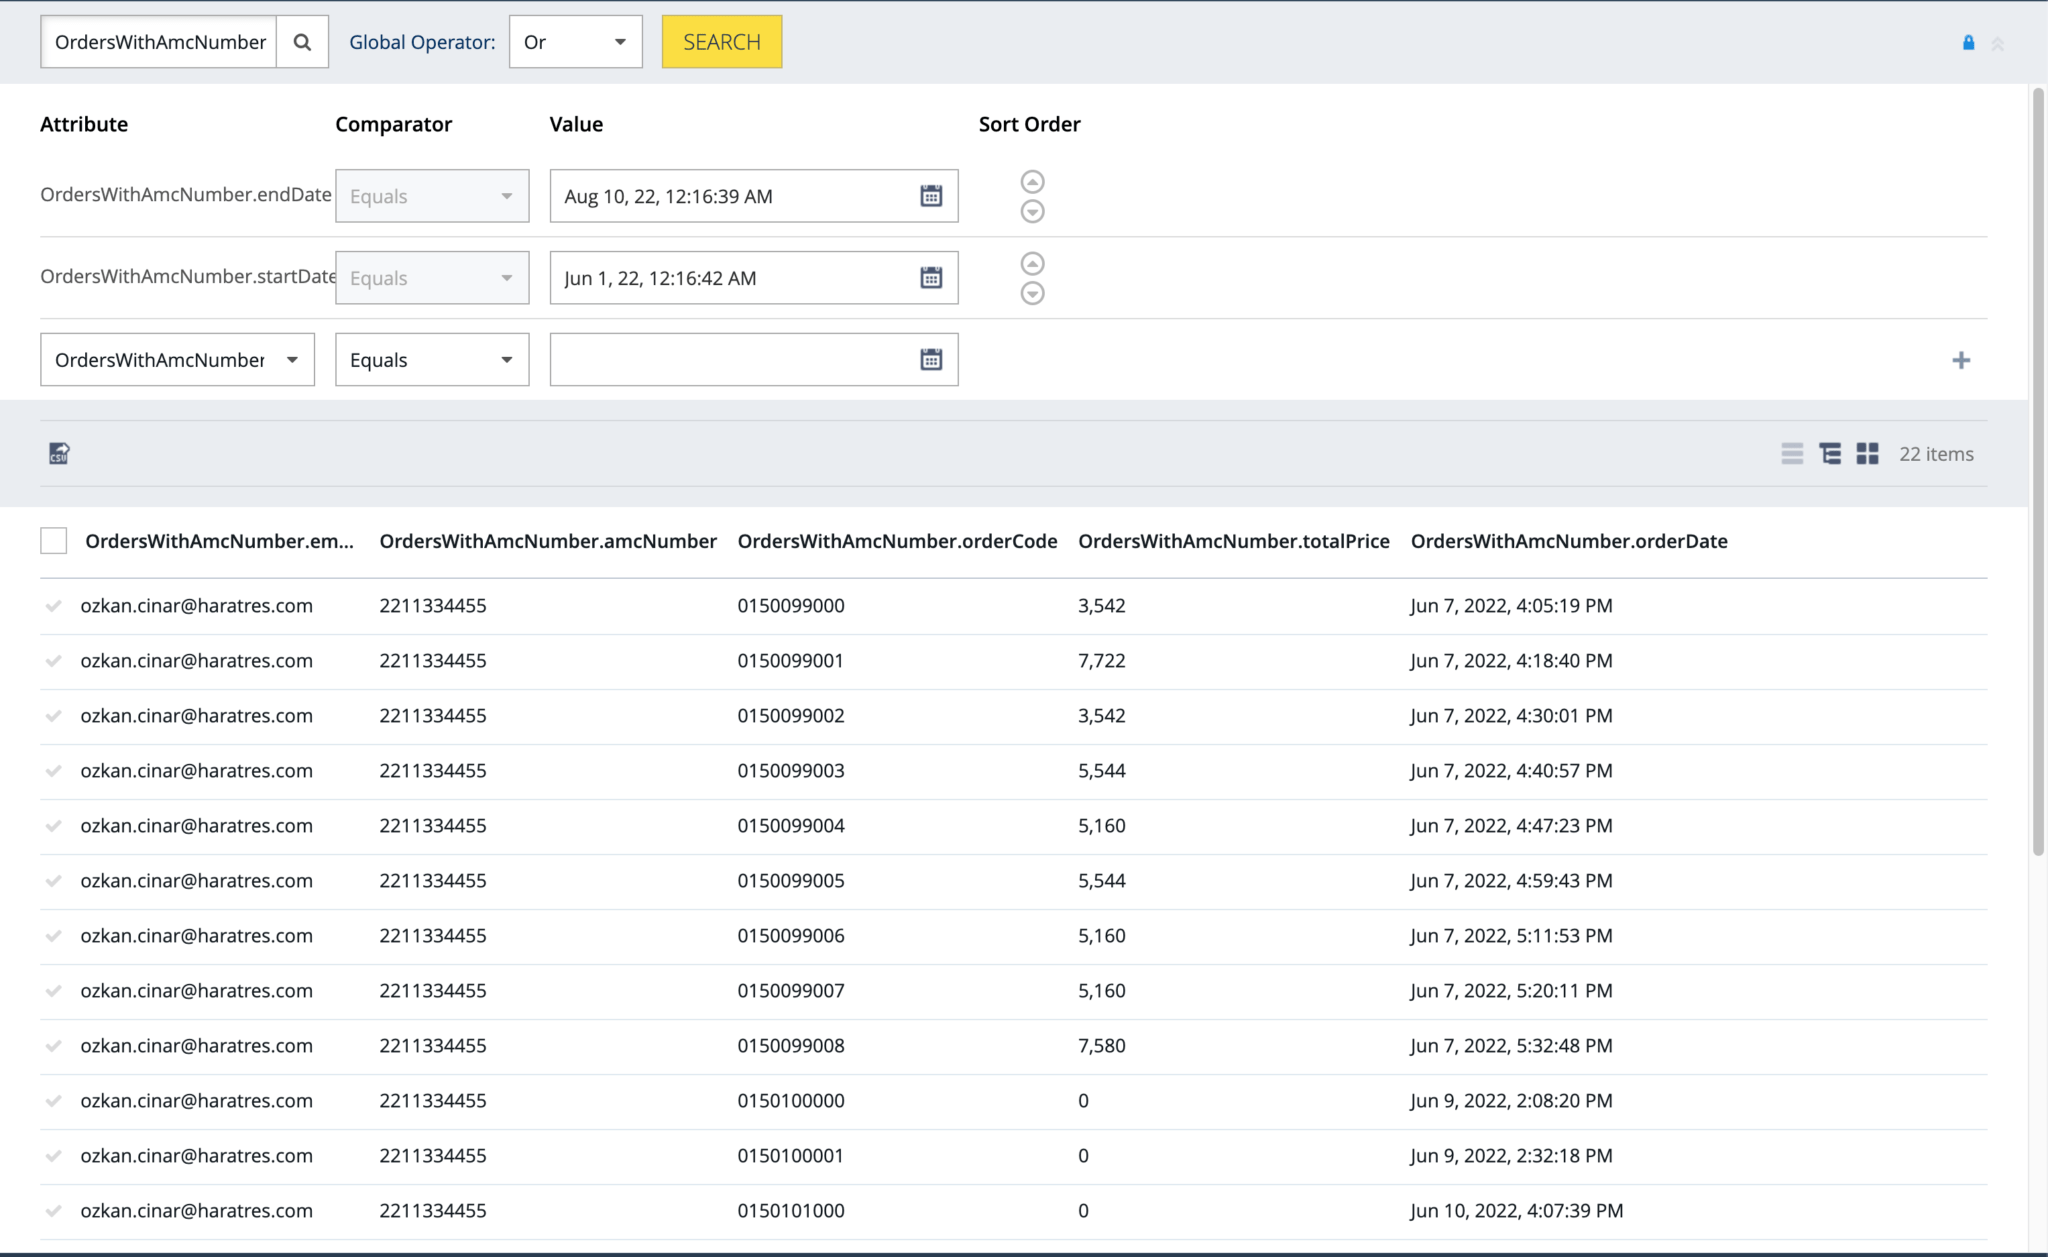The image size is (2048, 1257).
Task: Switch to list view layout
Action: coord(1792,453)
